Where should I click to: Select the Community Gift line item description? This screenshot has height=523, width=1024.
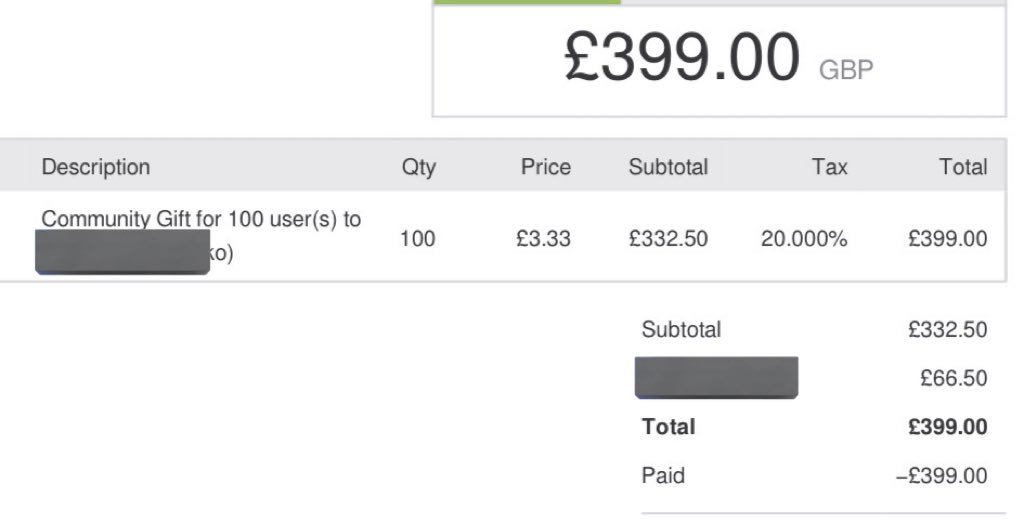click(201, 236)
